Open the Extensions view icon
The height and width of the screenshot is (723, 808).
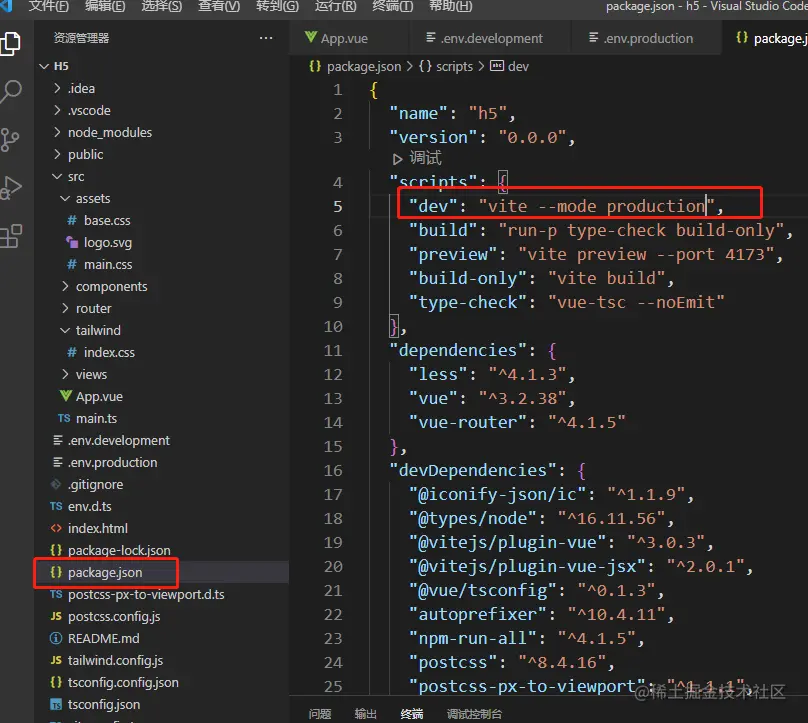point(11,236)
